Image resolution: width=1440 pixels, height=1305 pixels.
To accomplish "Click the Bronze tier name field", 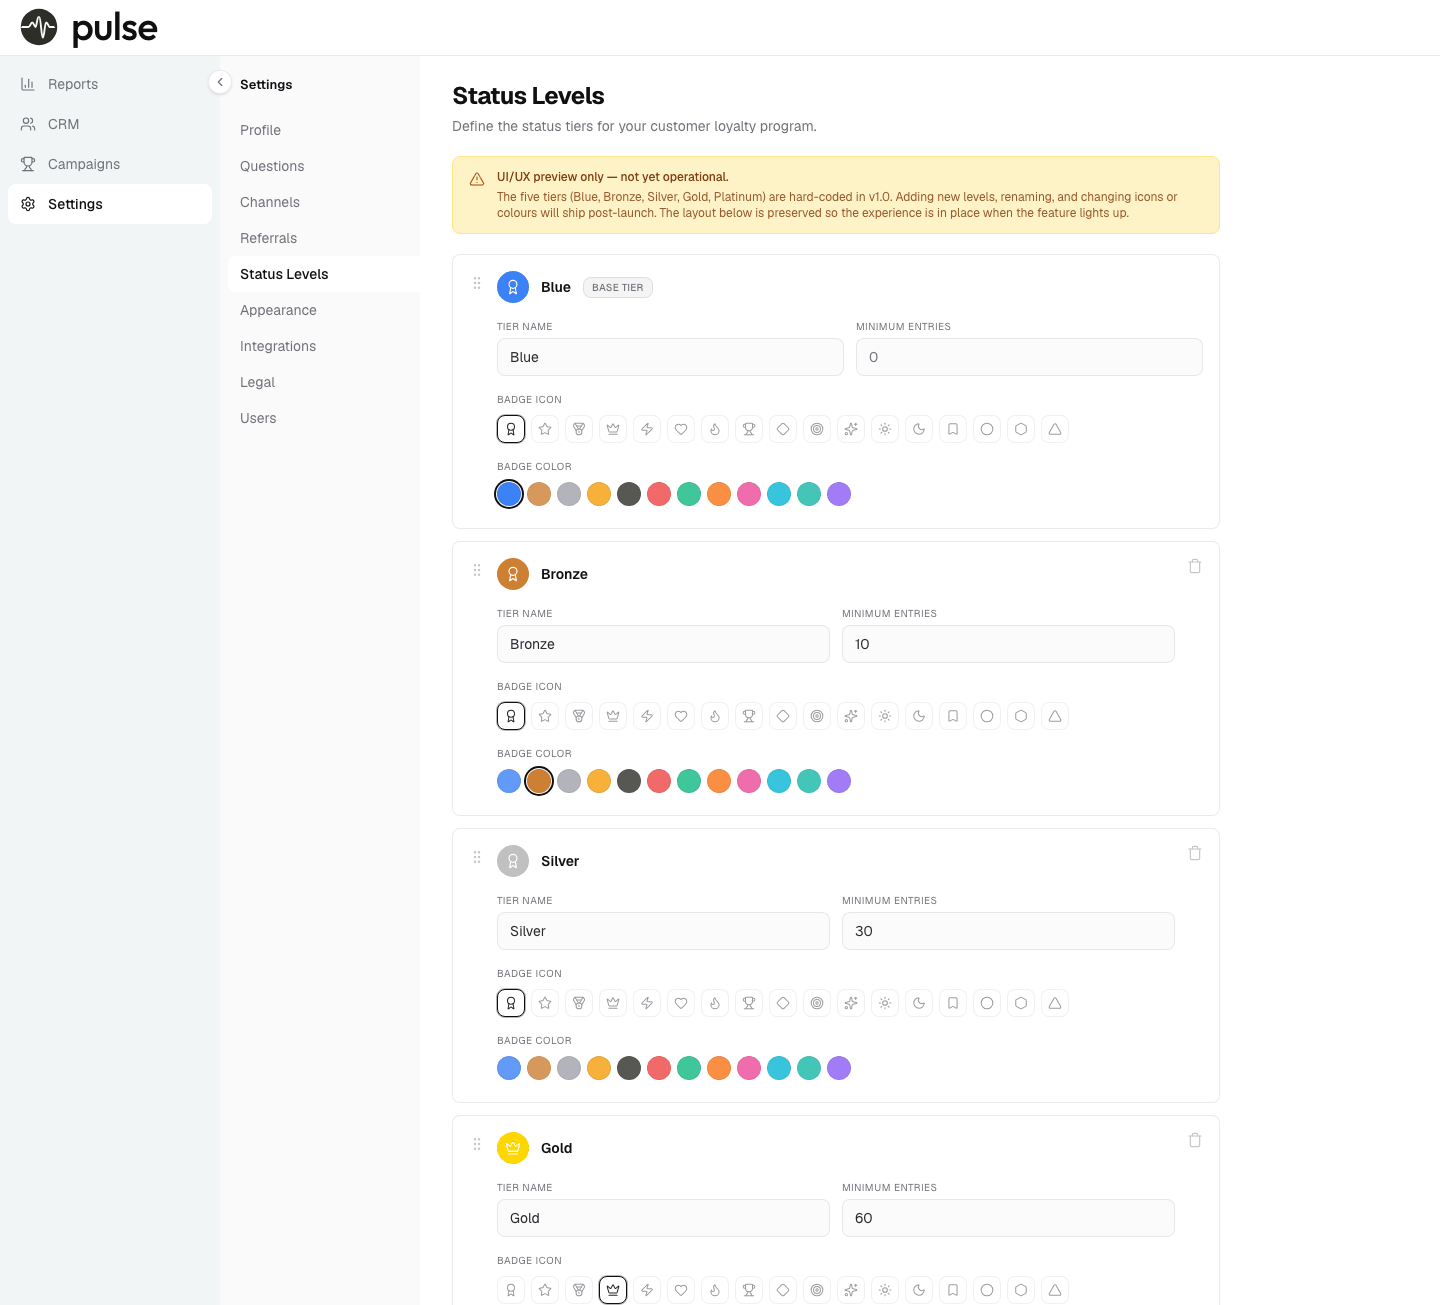I will point(663,644).
